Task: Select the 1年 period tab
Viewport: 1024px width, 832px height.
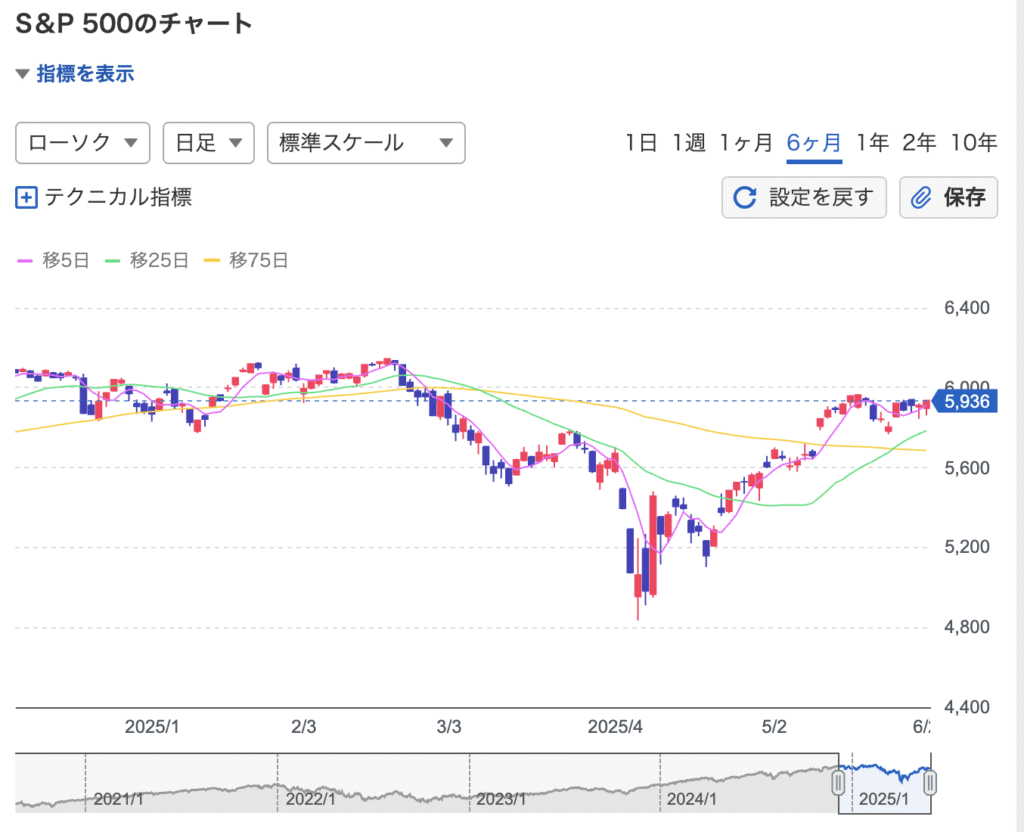Action: 872,142
